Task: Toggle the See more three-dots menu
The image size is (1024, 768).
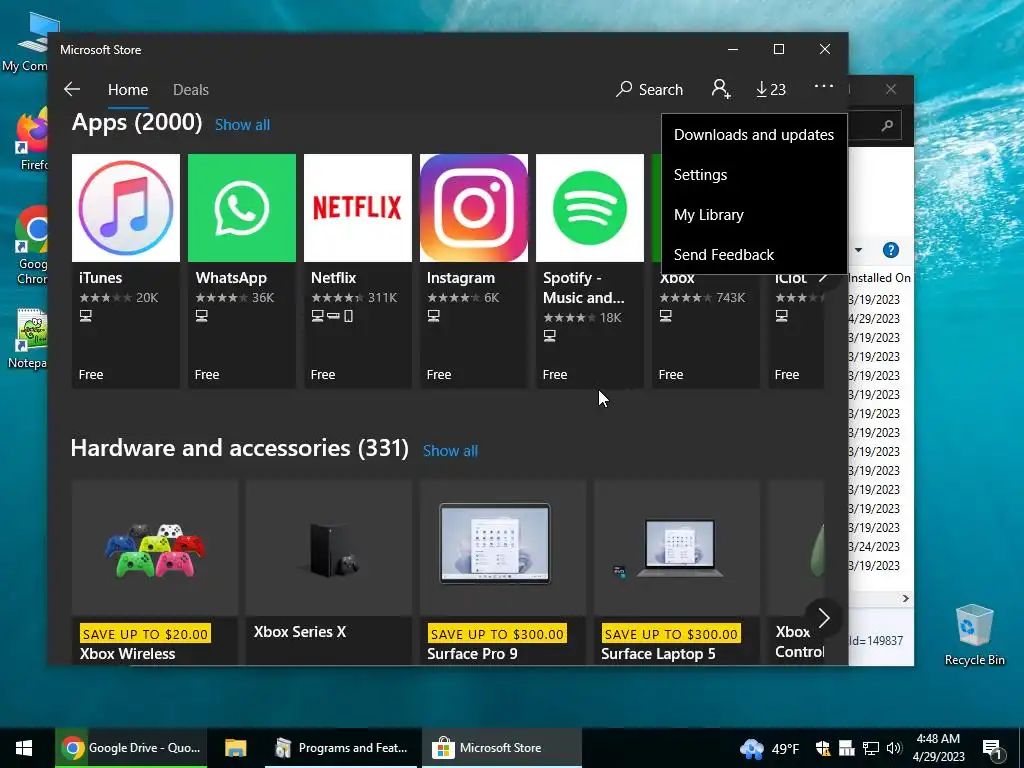Action: click(824, 86)
